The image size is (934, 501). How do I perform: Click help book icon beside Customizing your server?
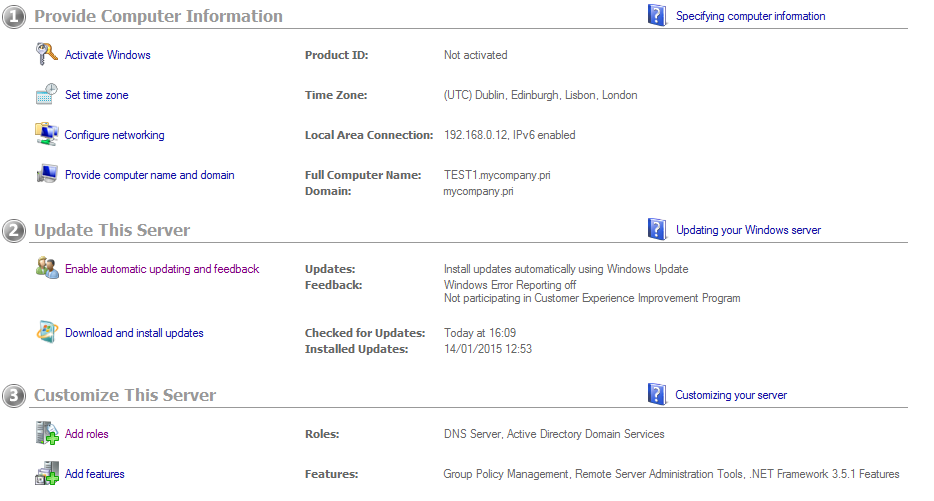657,394
